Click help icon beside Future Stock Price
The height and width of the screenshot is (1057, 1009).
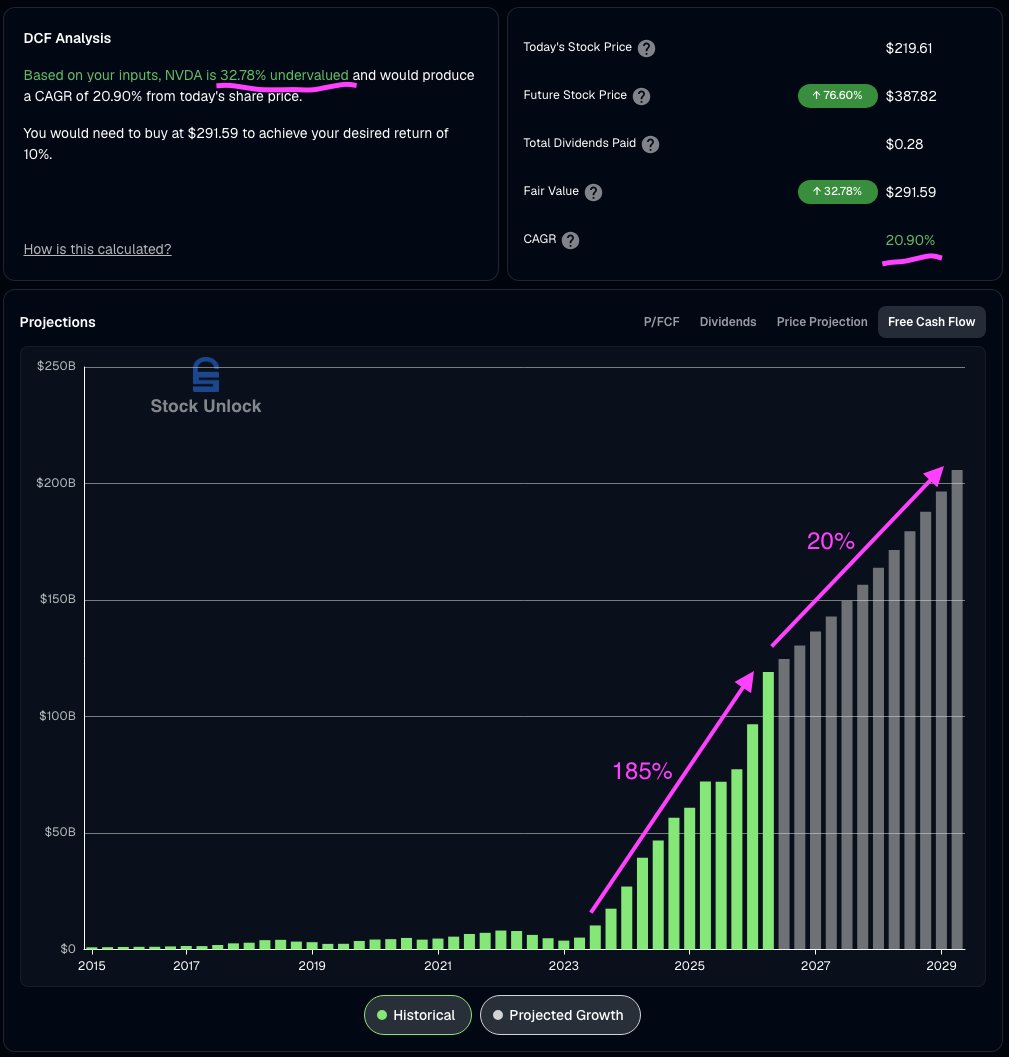click(642, 96)
